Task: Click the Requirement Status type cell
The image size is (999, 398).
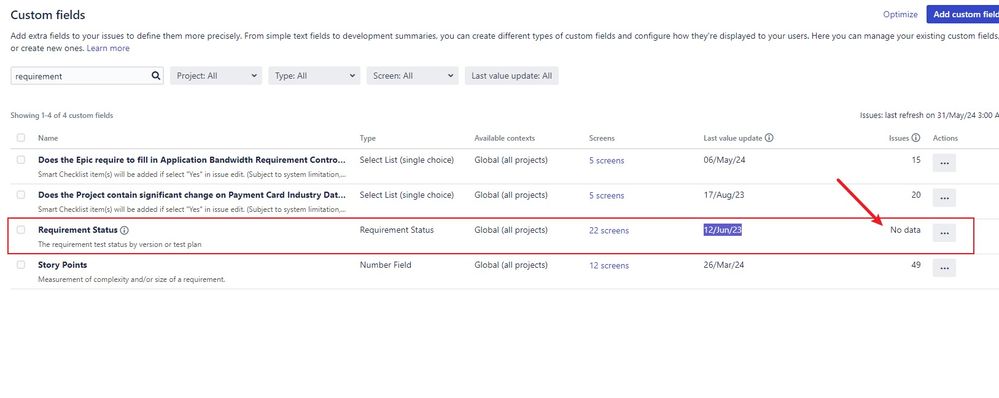Action: tap(396, 230)
